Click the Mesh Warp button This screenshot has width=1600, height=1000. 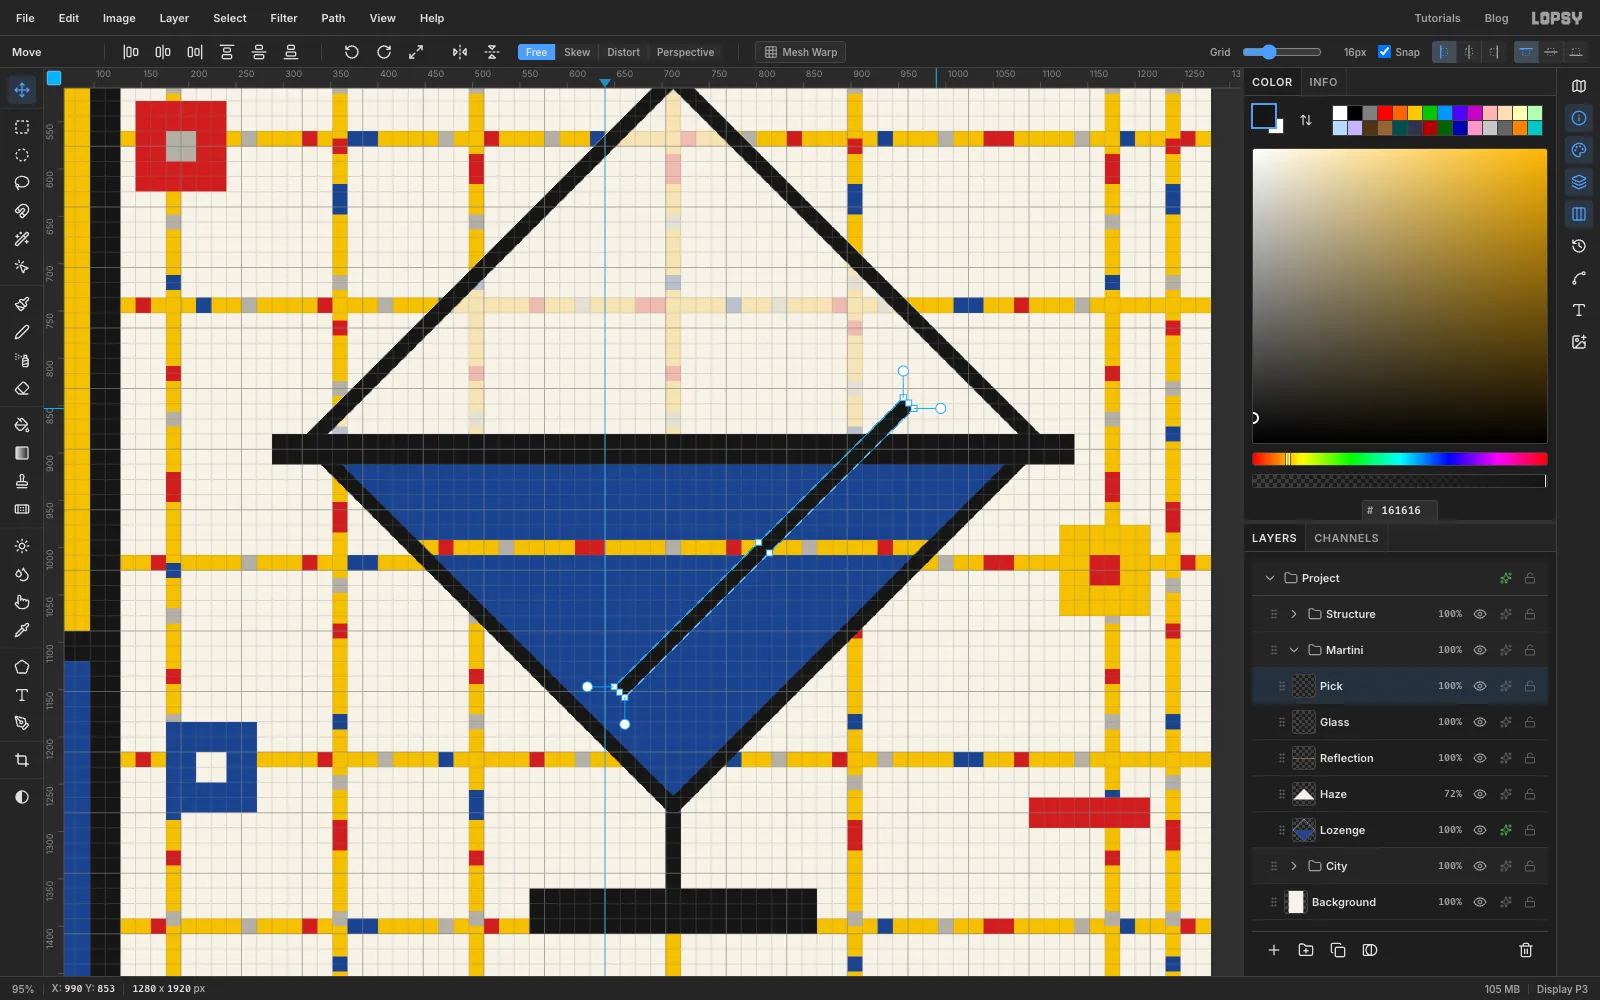pyautogui.click(x=801, y=52)
